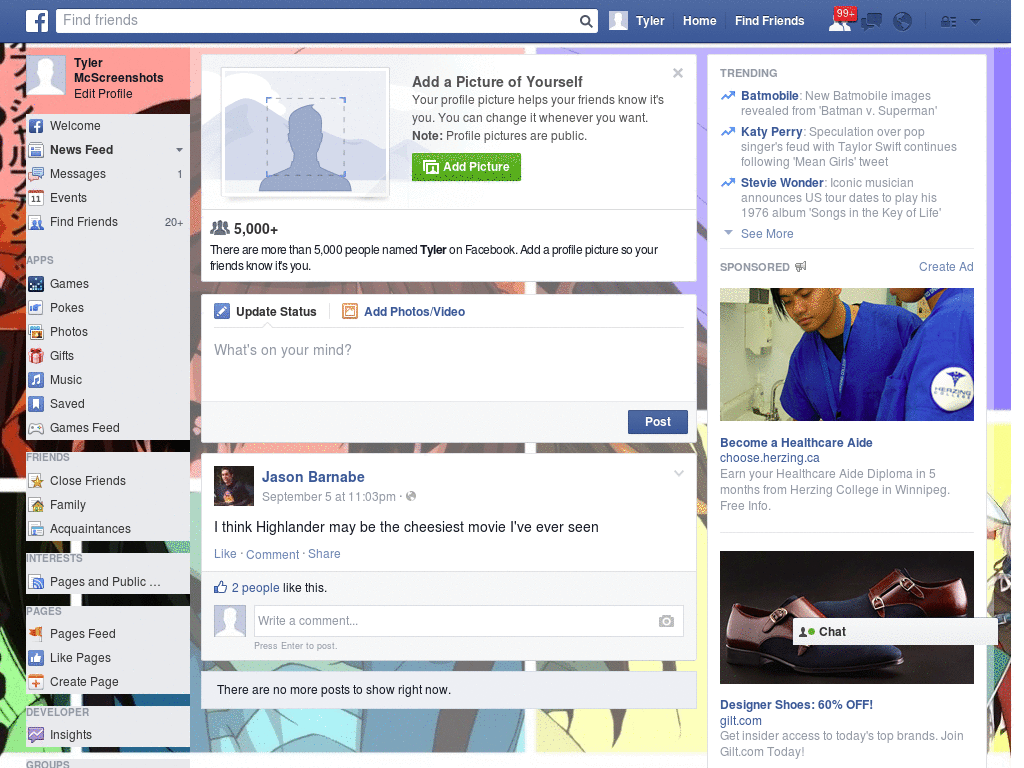Image resolution: width=1024 pixels, height=768 pixels.
Task: Click the Pages Feed icon
Action: click(37, 633)
